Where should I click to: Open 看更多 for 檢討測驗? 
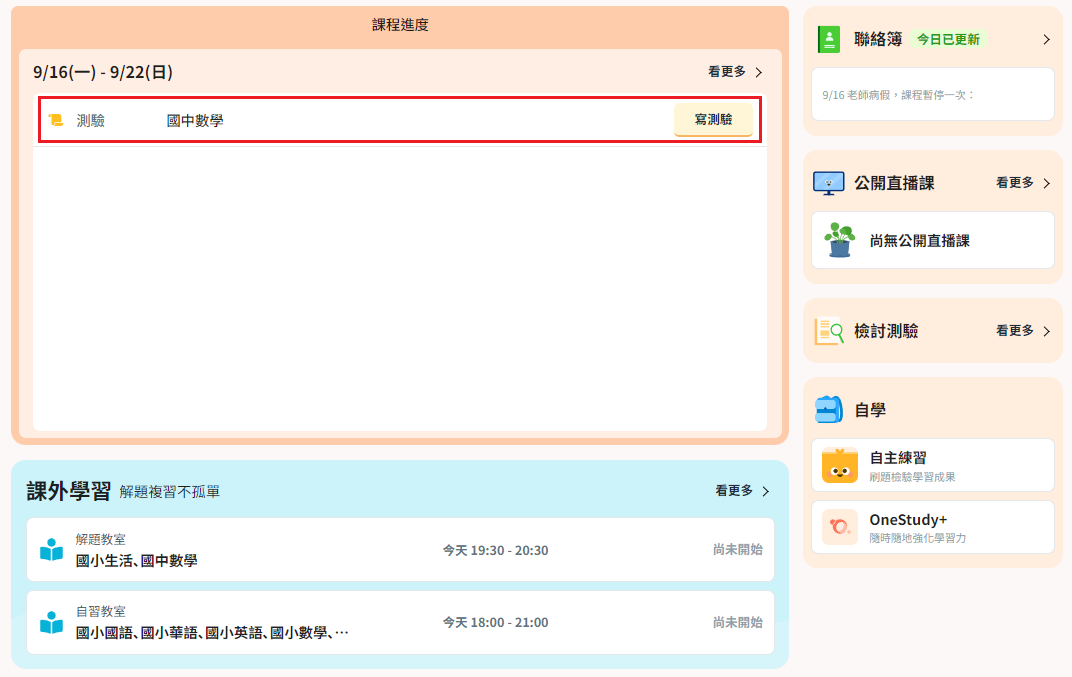(1015, 330)
